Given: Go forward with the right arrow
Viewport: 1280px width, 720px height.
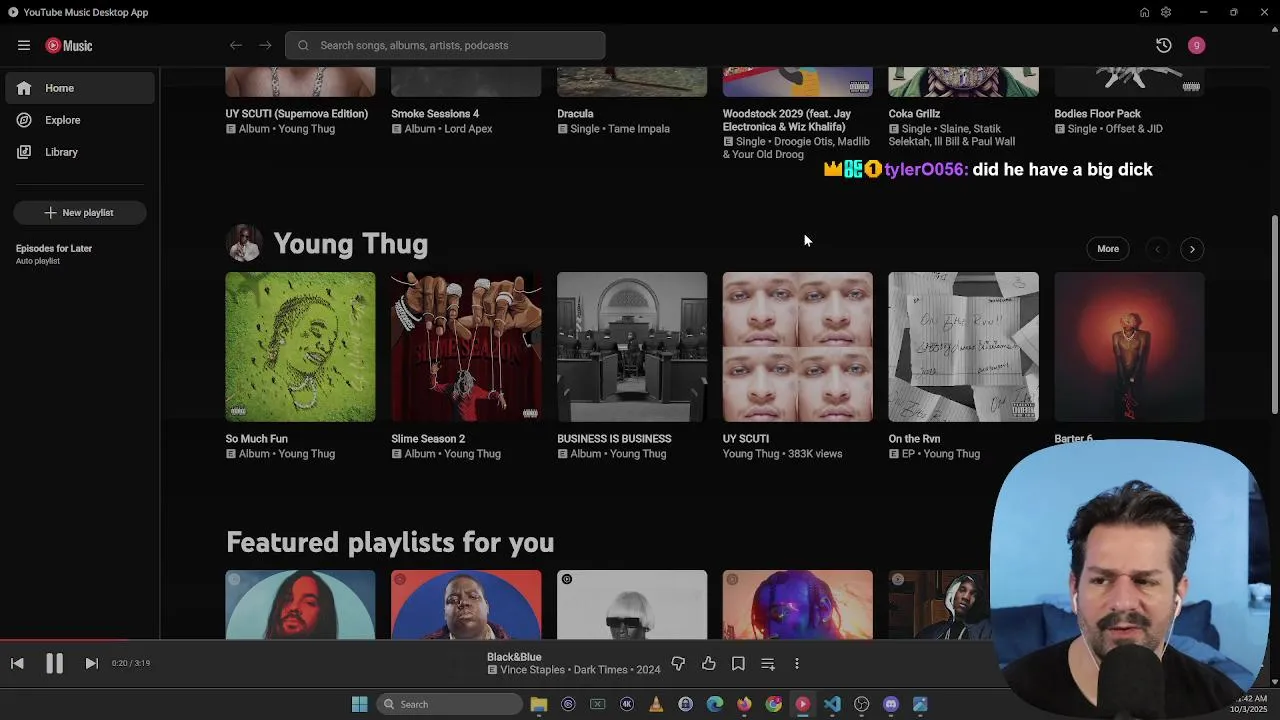Looking at the screenshot, I should click(265, 45).
